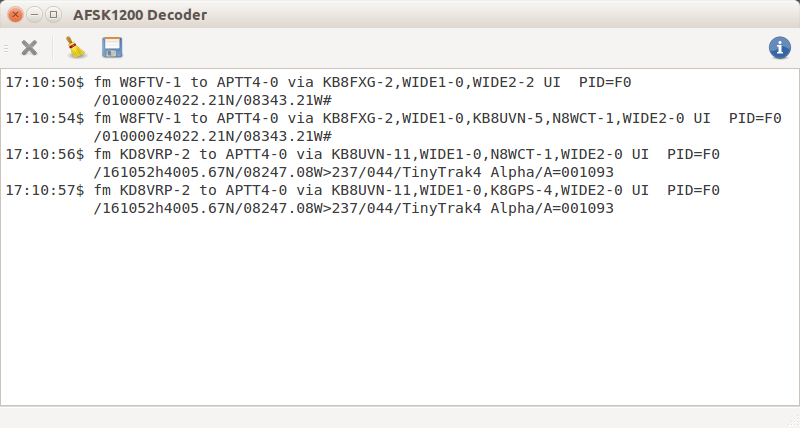Click the AFSK1200 Decoder title bar text
Viewport: 800px width, 428px height.
(140, 15)
